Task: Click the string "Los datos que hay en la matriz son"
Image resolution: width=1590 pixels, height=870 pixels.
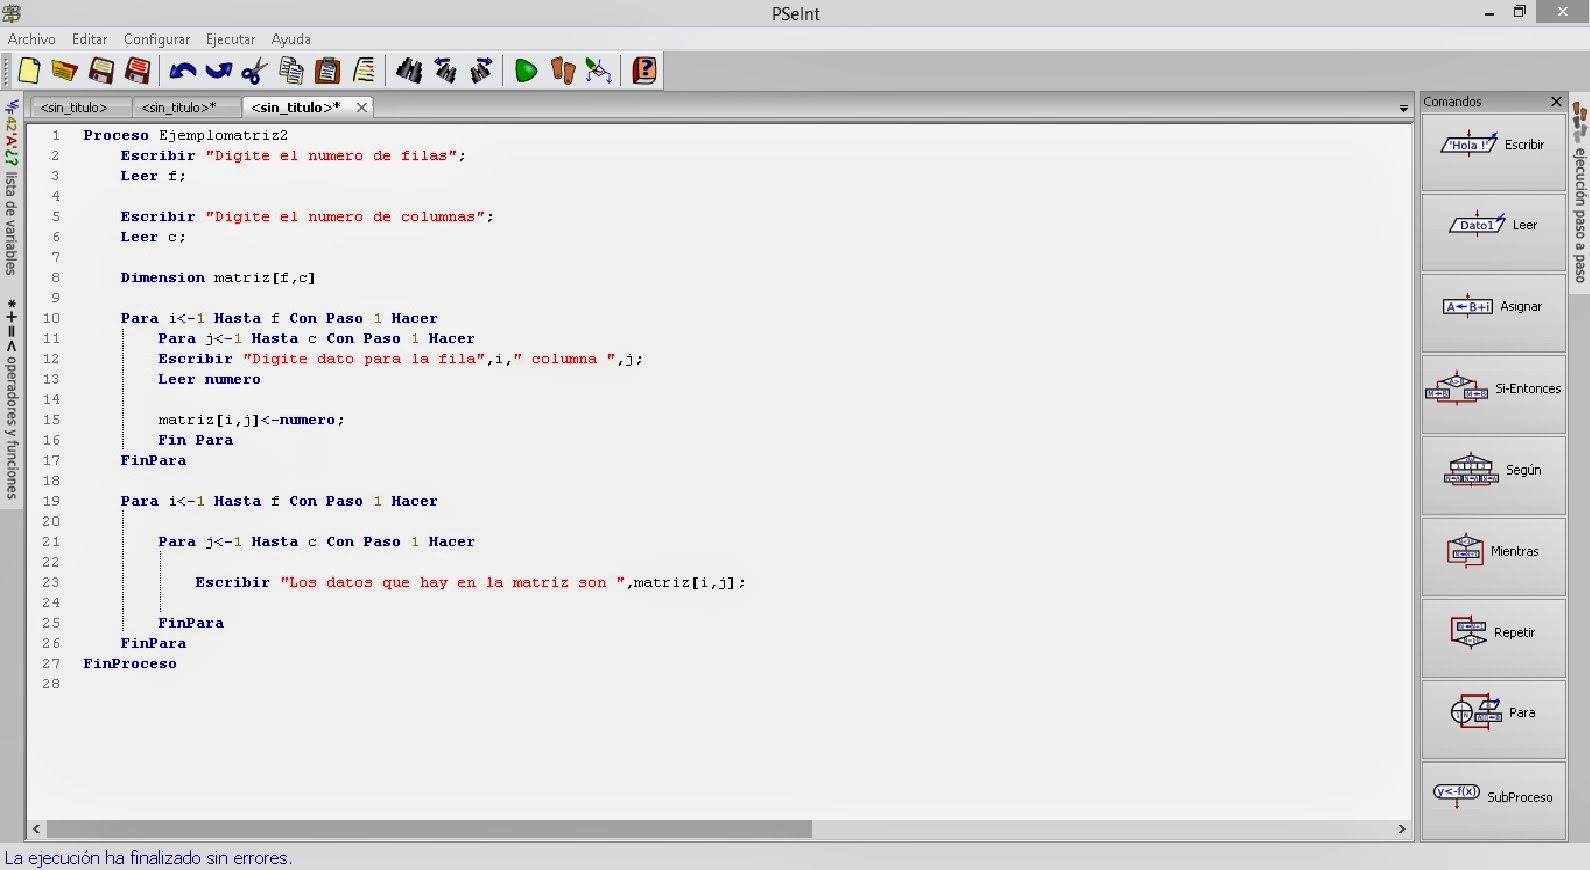Action: 453,583
